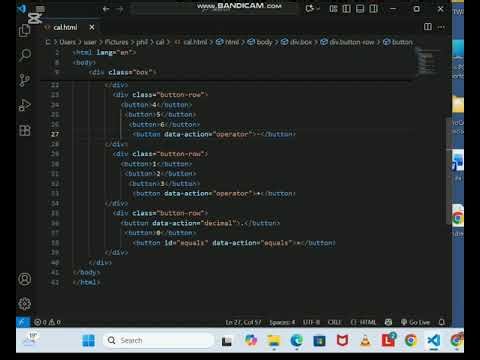Click the code line with button 4
Image resolution: width=480 pixels, height=360 pixels.
[x=157, y=105]
